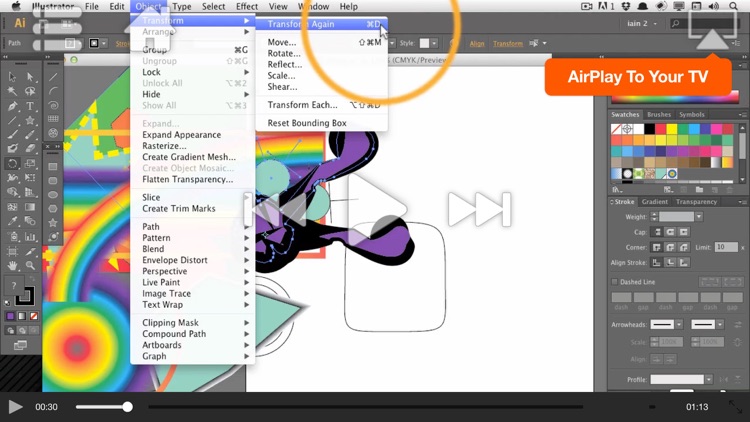Image resolution: width=750 pixels, height=422 pixels.
Task: Select the Hand tool
Action: coord(12,265)
